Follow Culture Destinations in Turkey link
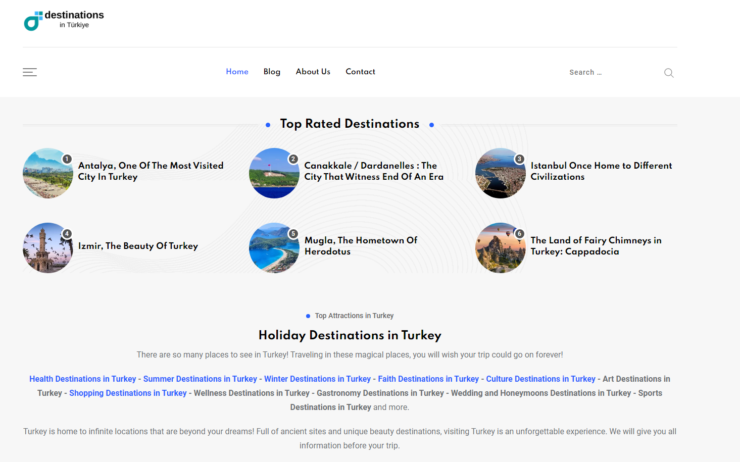Screen dimensions: 740x462 click(x=541, y=379)
